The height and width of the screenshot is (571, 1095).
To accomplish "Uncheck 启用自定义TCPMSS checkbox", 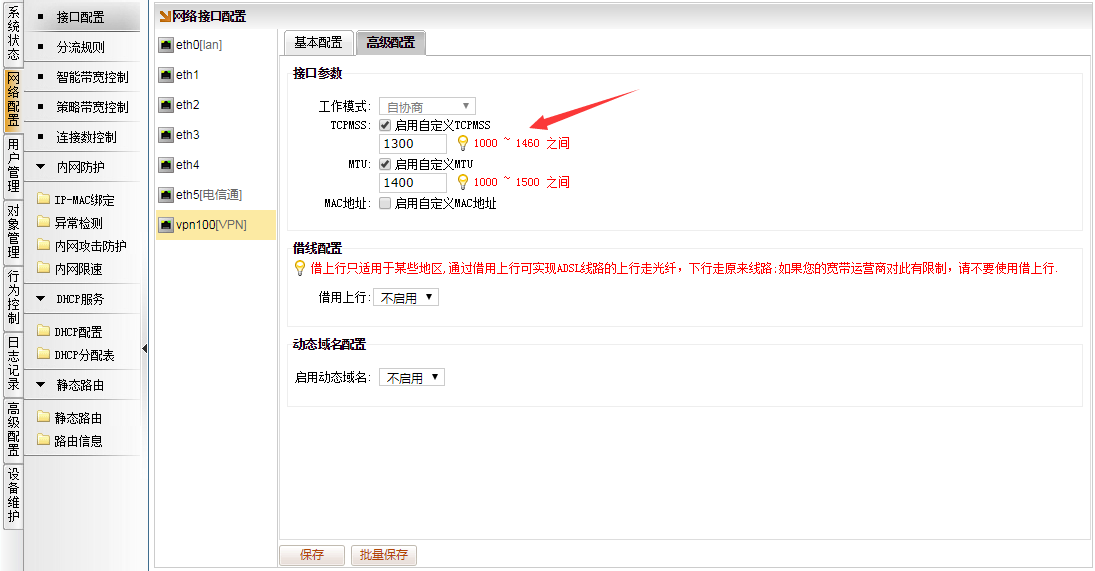I will click(x=385, y=125).
